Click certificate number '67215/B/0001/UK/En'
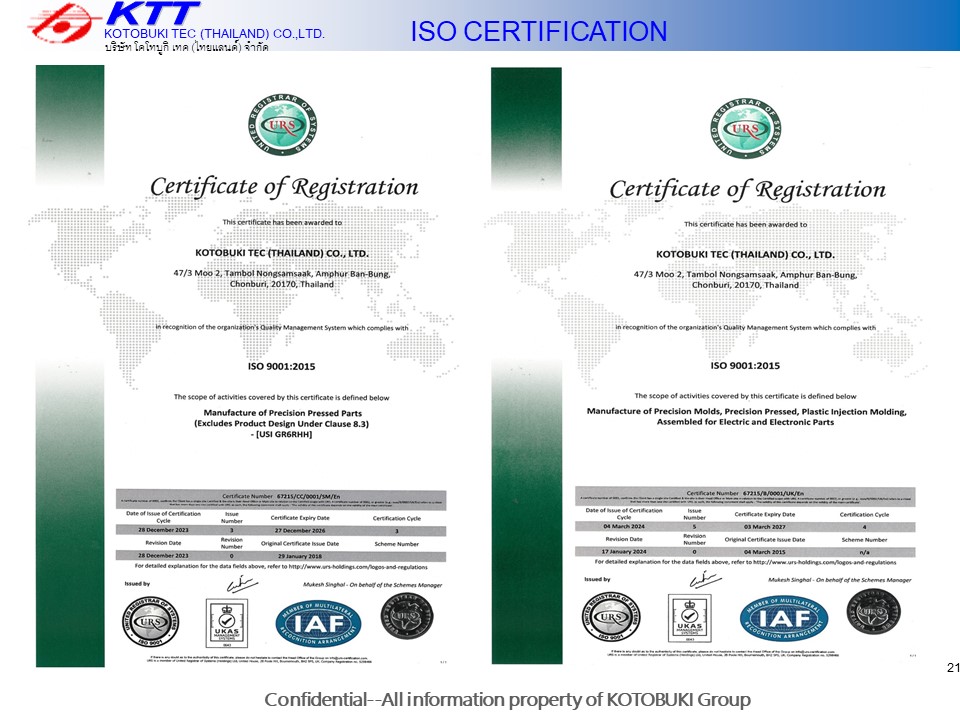Viewport: 960px width, 720px height. pyautogui.click(x=774, y=493)
